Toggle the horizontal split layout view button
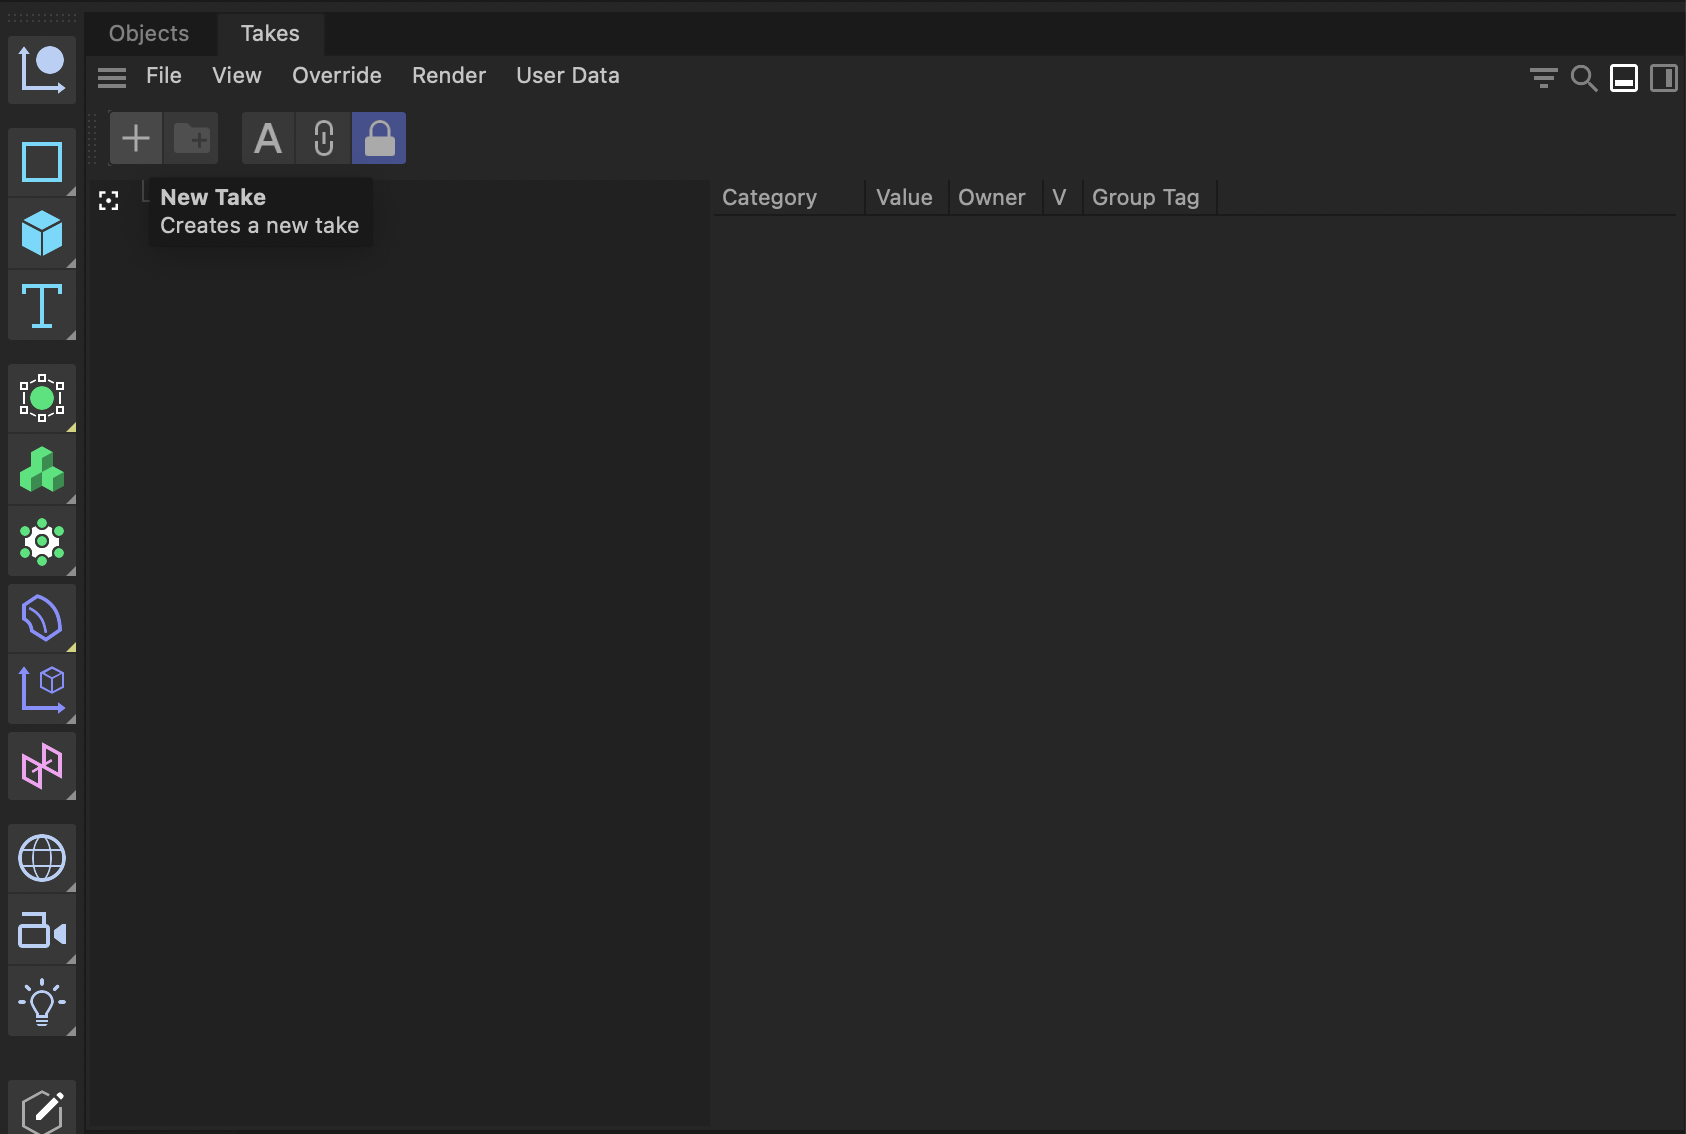Image resolution: width=1686 pixels, height=1134 pixels. click(x=1623, y=77)
